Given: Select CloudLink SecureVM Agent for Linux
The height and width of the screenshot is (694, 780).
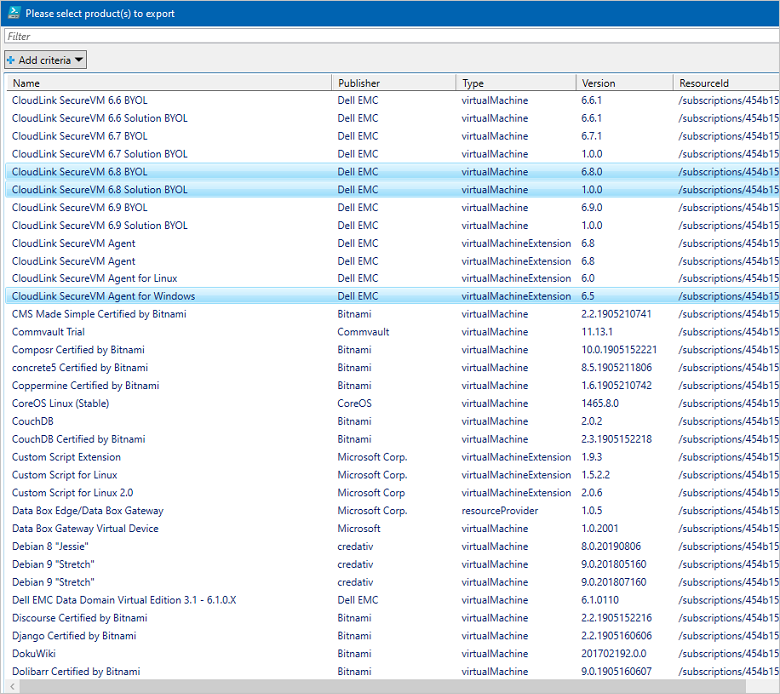Looking at the screenshot, I should coord(392,279).
